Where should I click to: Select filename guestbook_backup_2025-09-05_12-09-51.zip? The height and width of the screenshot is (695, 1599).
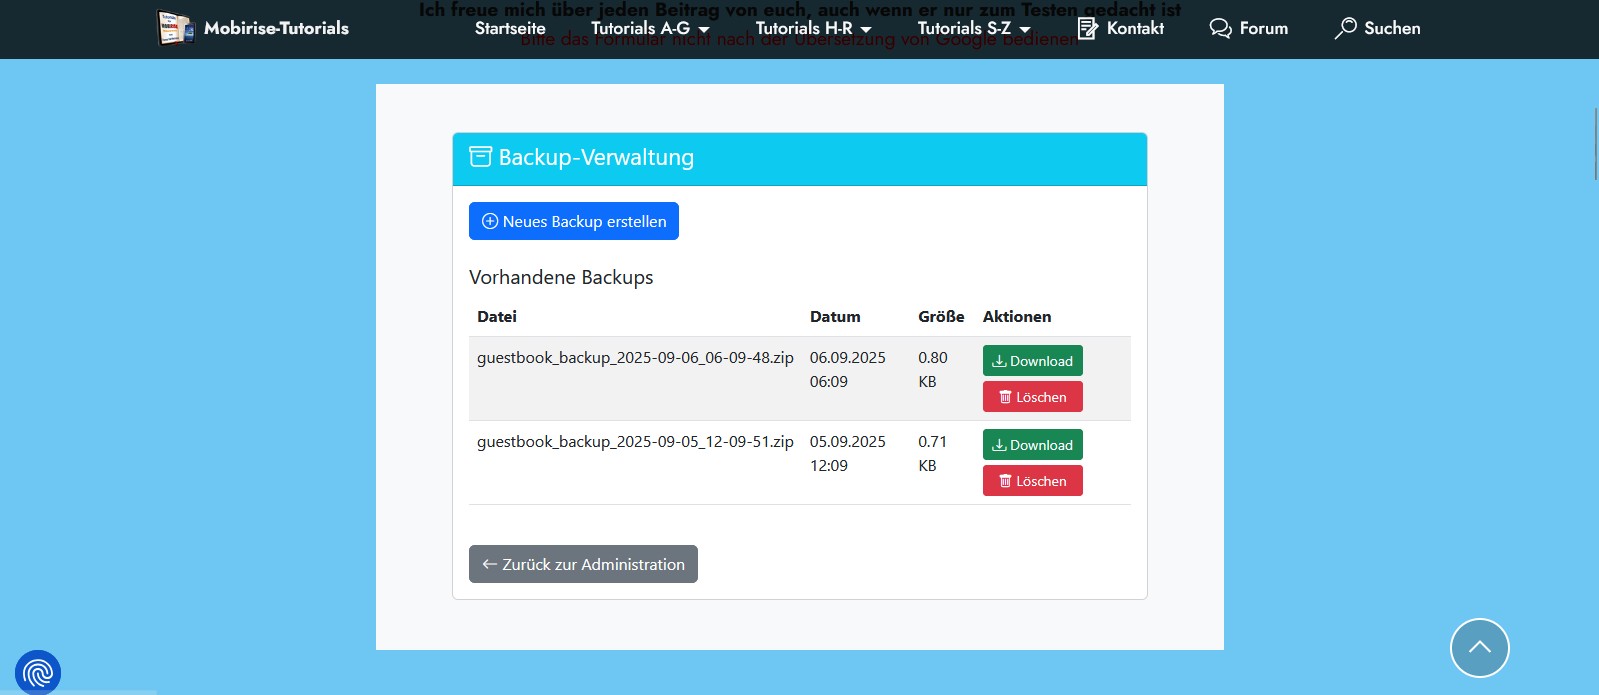tap(635, 441)
